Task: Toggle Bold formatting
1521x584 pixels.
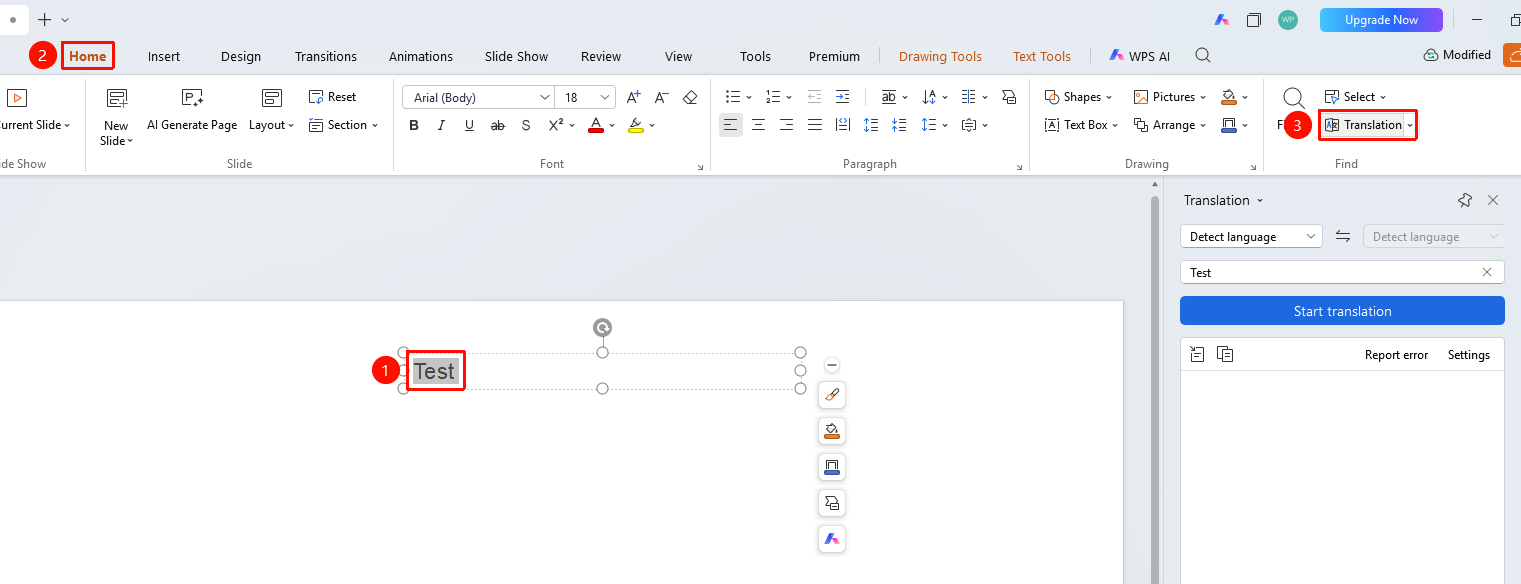Action: [x=414, y=125]
